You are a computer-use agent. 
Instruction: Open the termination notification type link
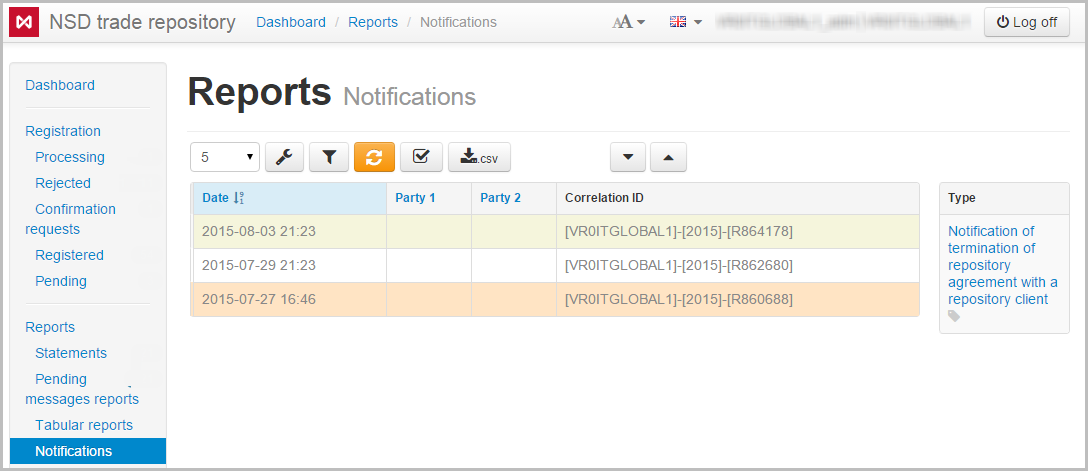997,265
